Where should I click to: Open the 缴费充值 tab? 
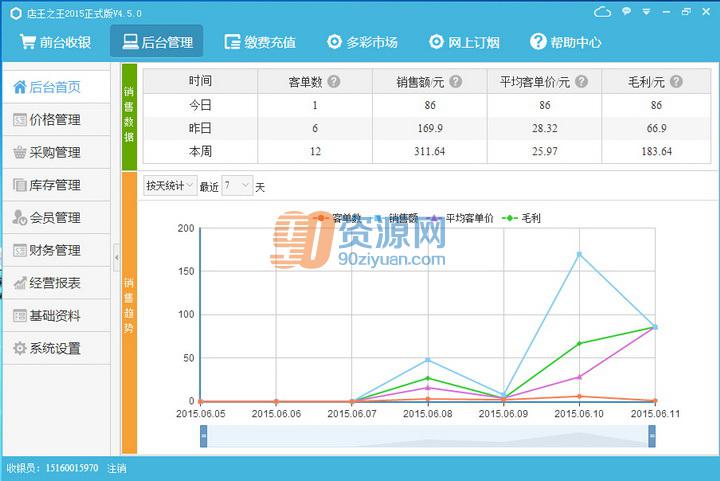[x=260, y=42]
